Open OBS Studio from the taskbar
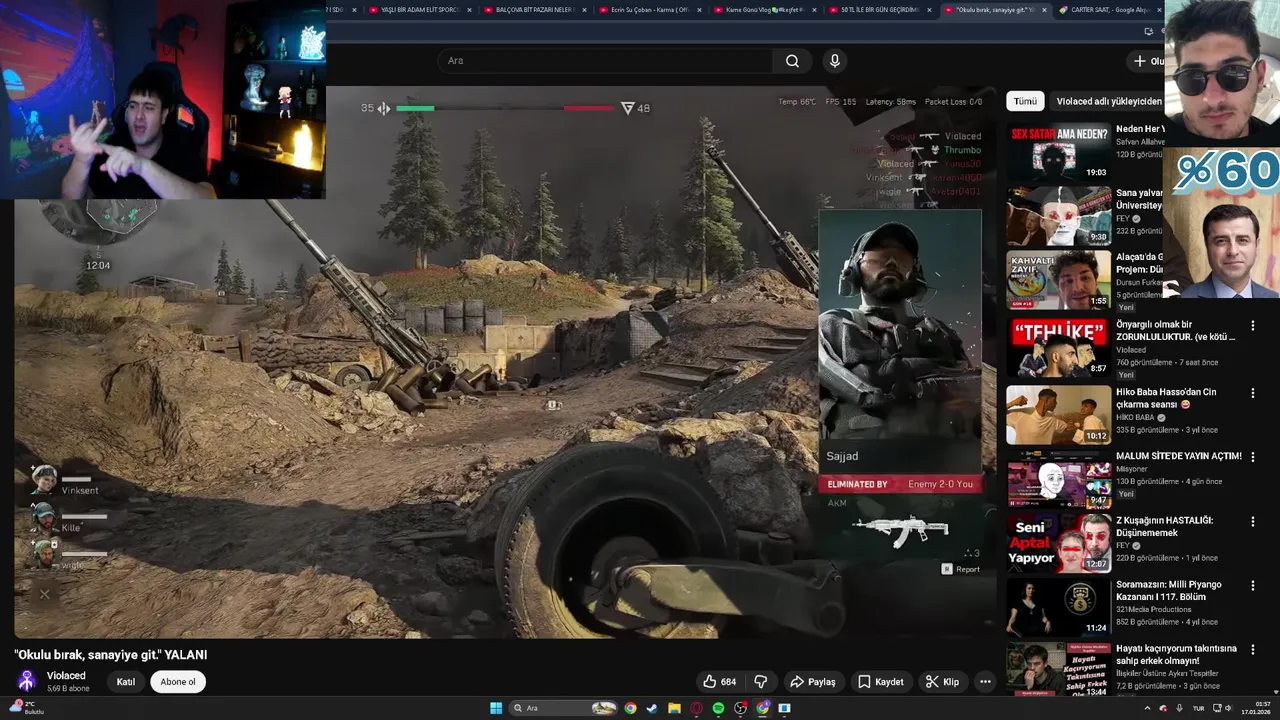This screenshot has width=1280, height=720. click(x=740, y=708)
